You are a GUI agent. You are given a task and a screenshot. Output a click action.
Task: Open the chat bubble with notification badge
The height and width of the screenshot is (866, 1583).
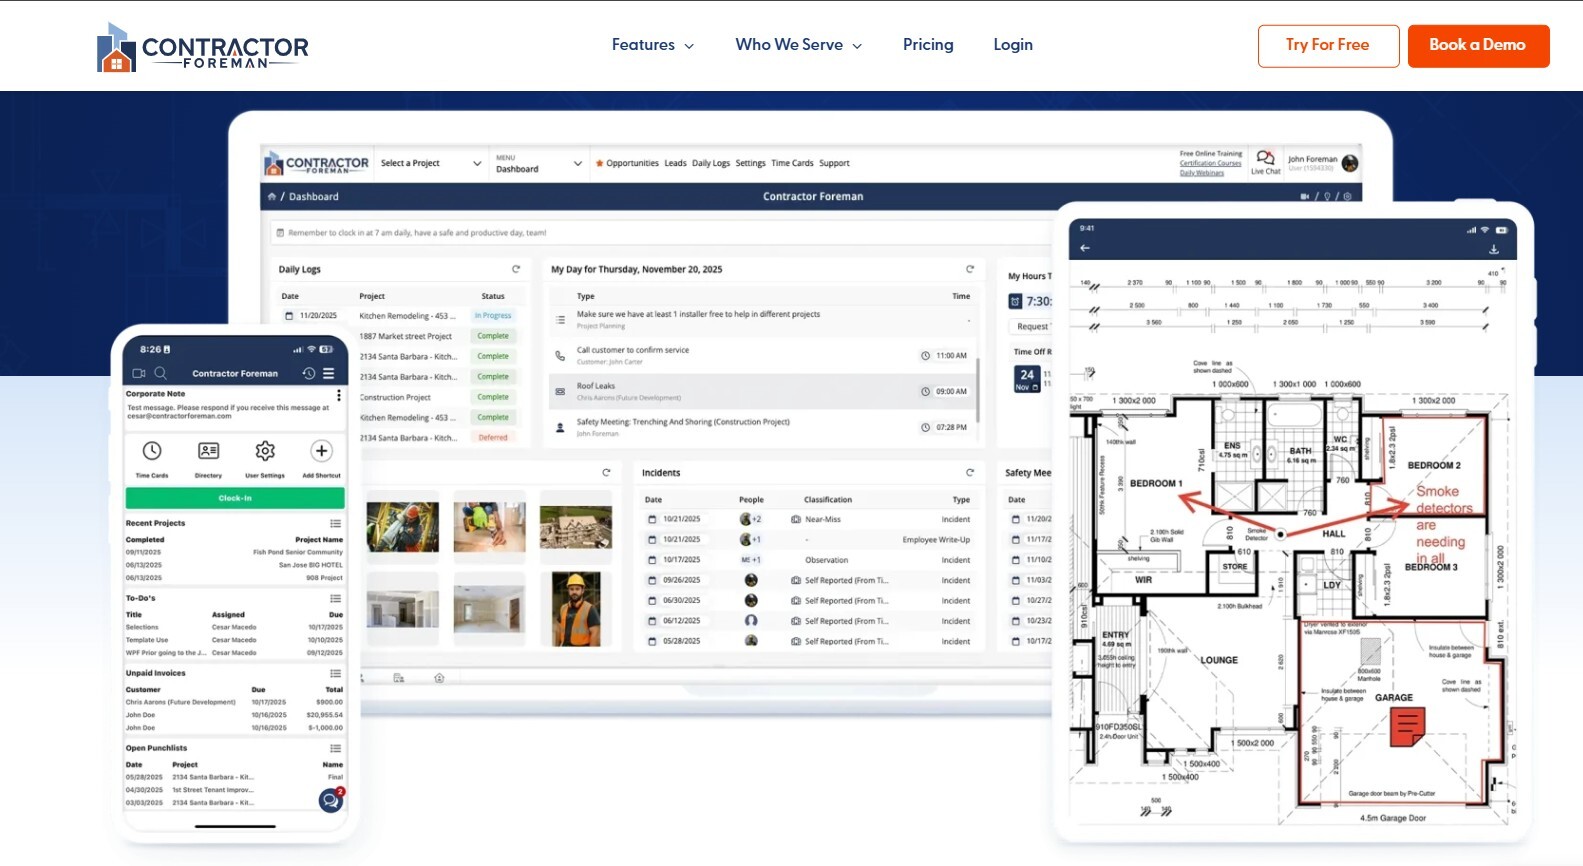(x=331, y=799)
